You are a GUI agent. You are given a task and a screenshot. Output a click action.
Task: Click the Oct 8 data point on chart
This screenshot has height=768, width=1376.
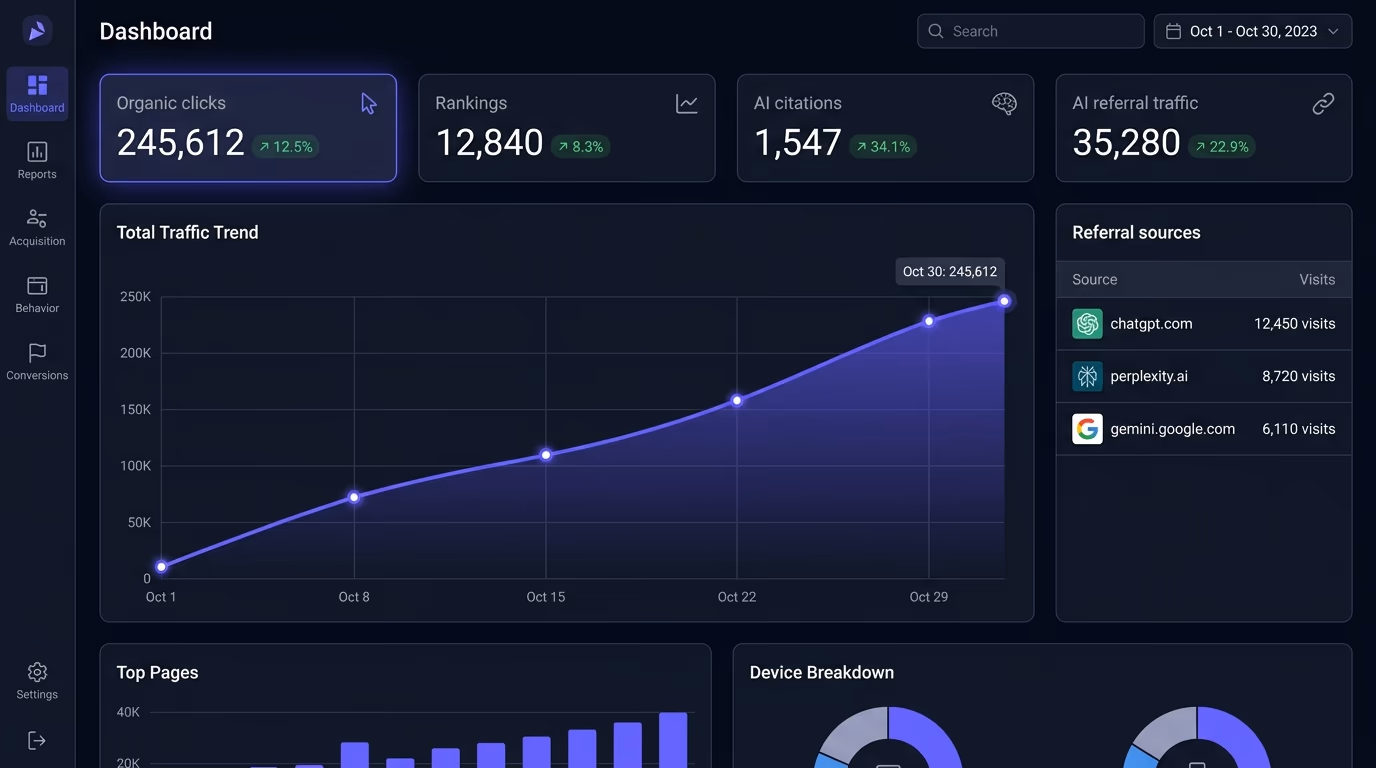point(354,497)
